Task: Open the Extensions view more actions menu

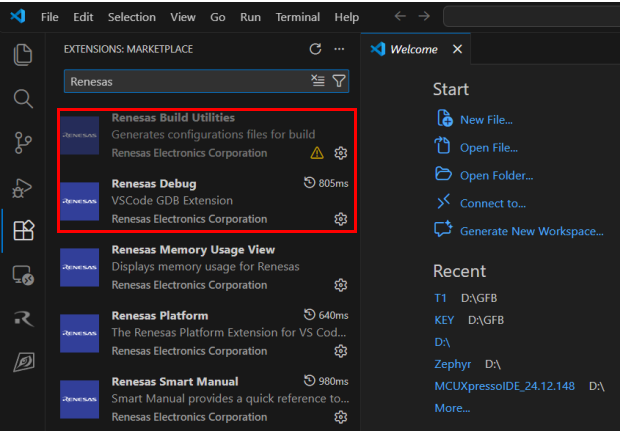Action: point(339,49)
